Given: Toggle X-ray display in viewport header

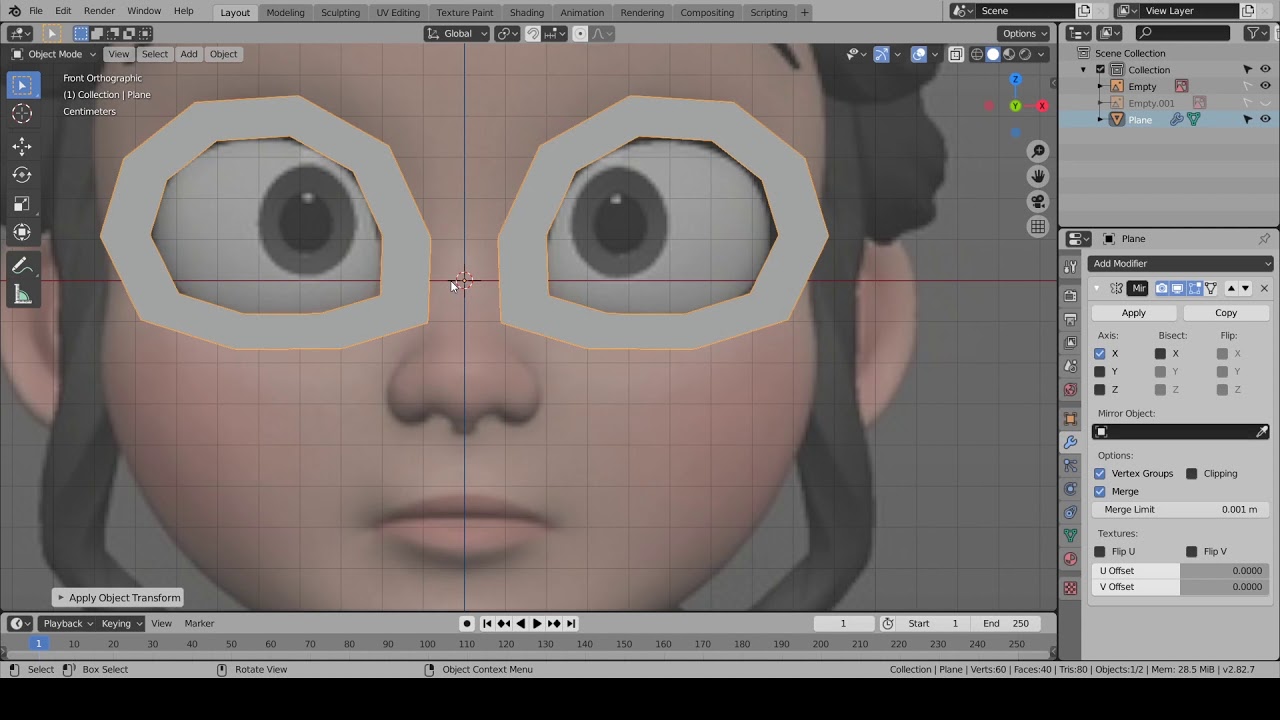Looking at the screenshot, I should (956, 54).
